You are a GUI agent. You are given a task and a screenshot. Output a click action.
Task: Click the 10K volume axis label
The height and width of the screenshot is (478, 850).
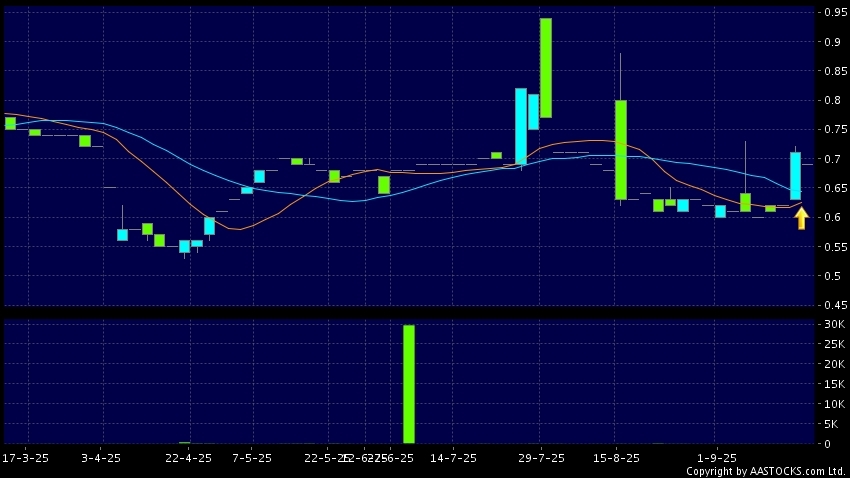pyautogui.click(x=835, y=404)
